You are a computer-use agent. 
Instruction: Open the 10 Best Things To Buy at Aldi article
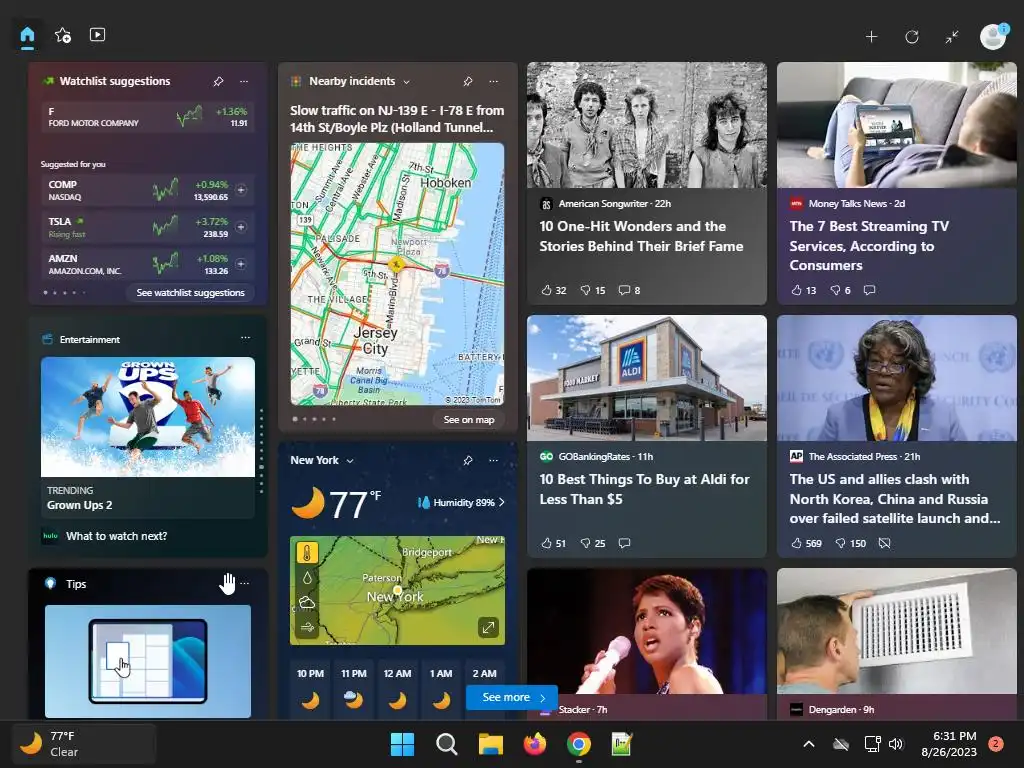coord(644,489)
